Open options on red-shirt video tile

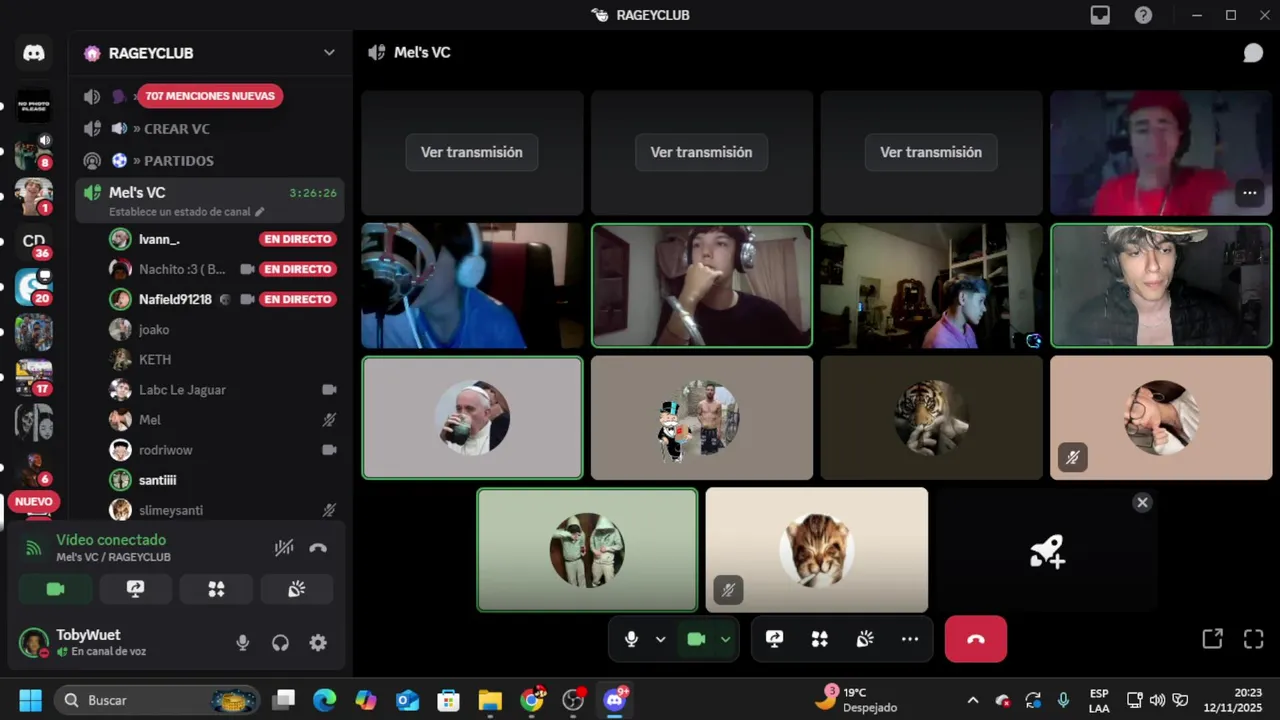tap(1249, 193)
